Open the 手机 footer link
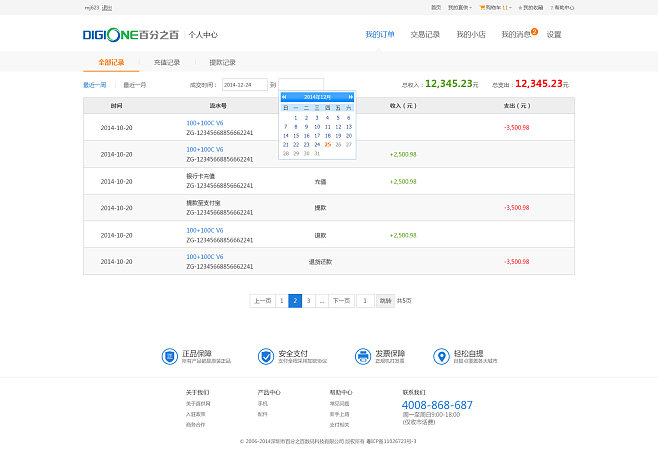The width and height of the screenshot is (658, 461). [x=263, y=404]
